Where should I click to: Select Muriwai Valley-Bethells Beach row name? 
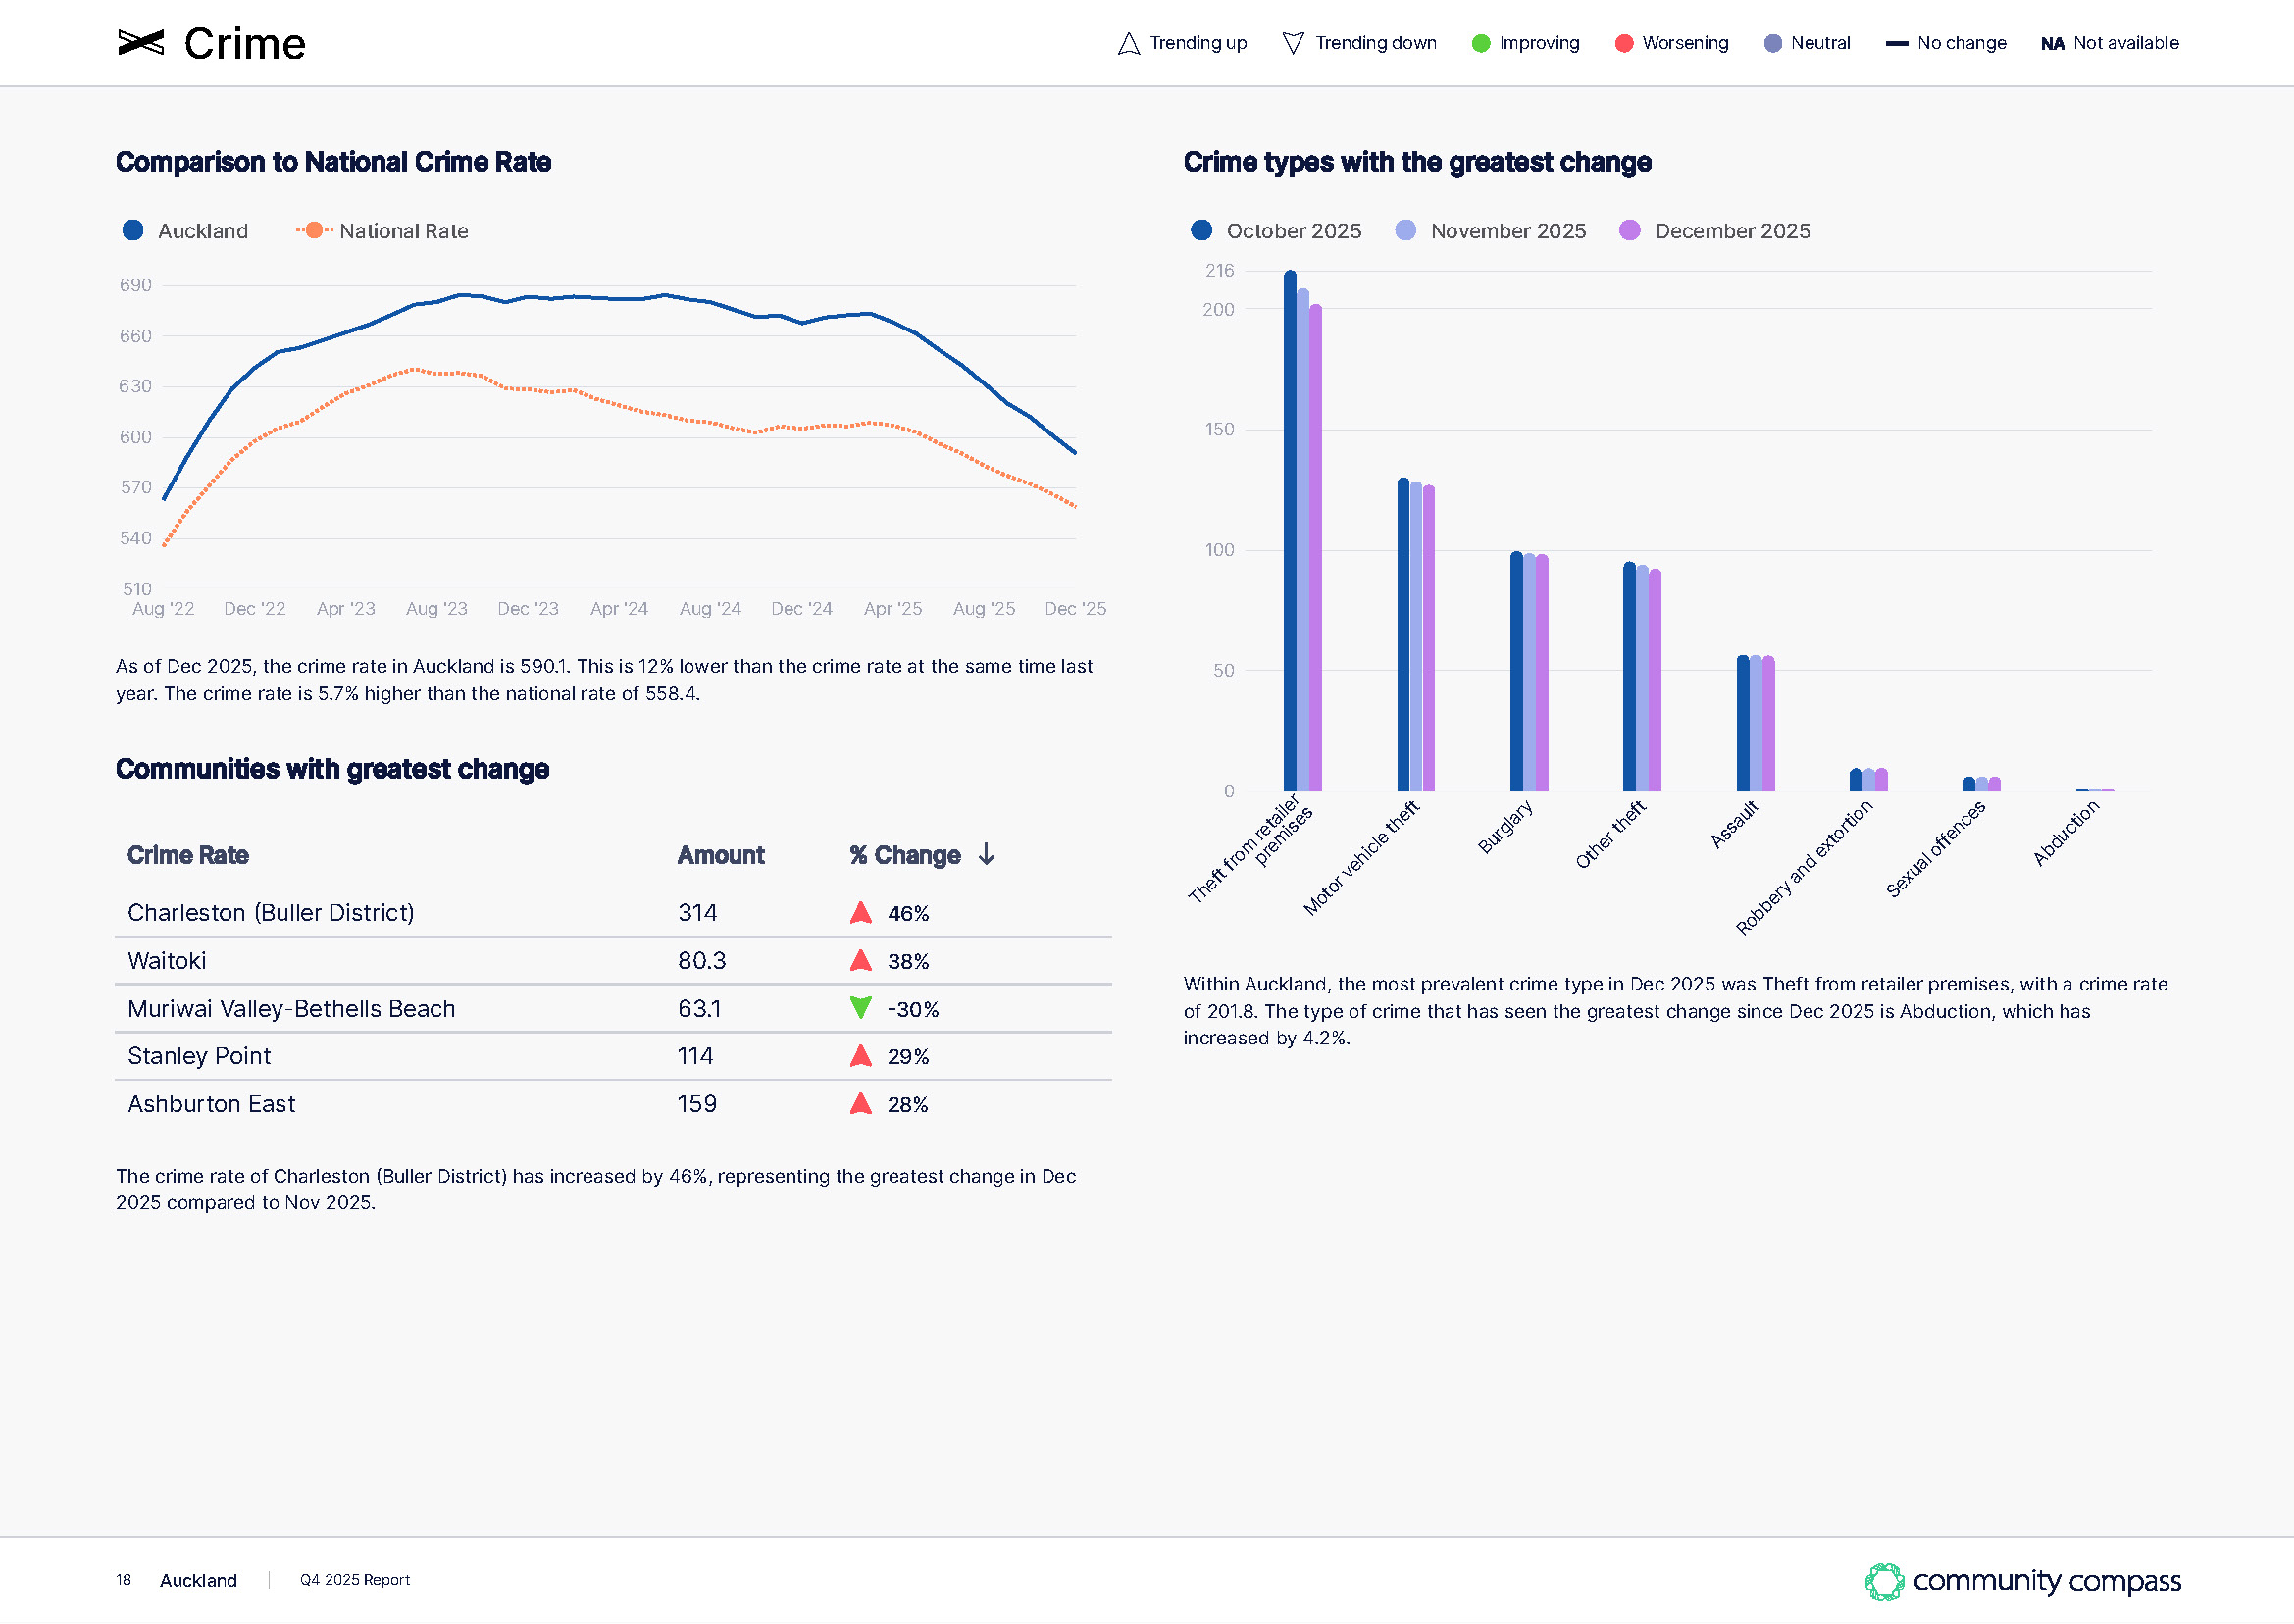coord(291,1009)
